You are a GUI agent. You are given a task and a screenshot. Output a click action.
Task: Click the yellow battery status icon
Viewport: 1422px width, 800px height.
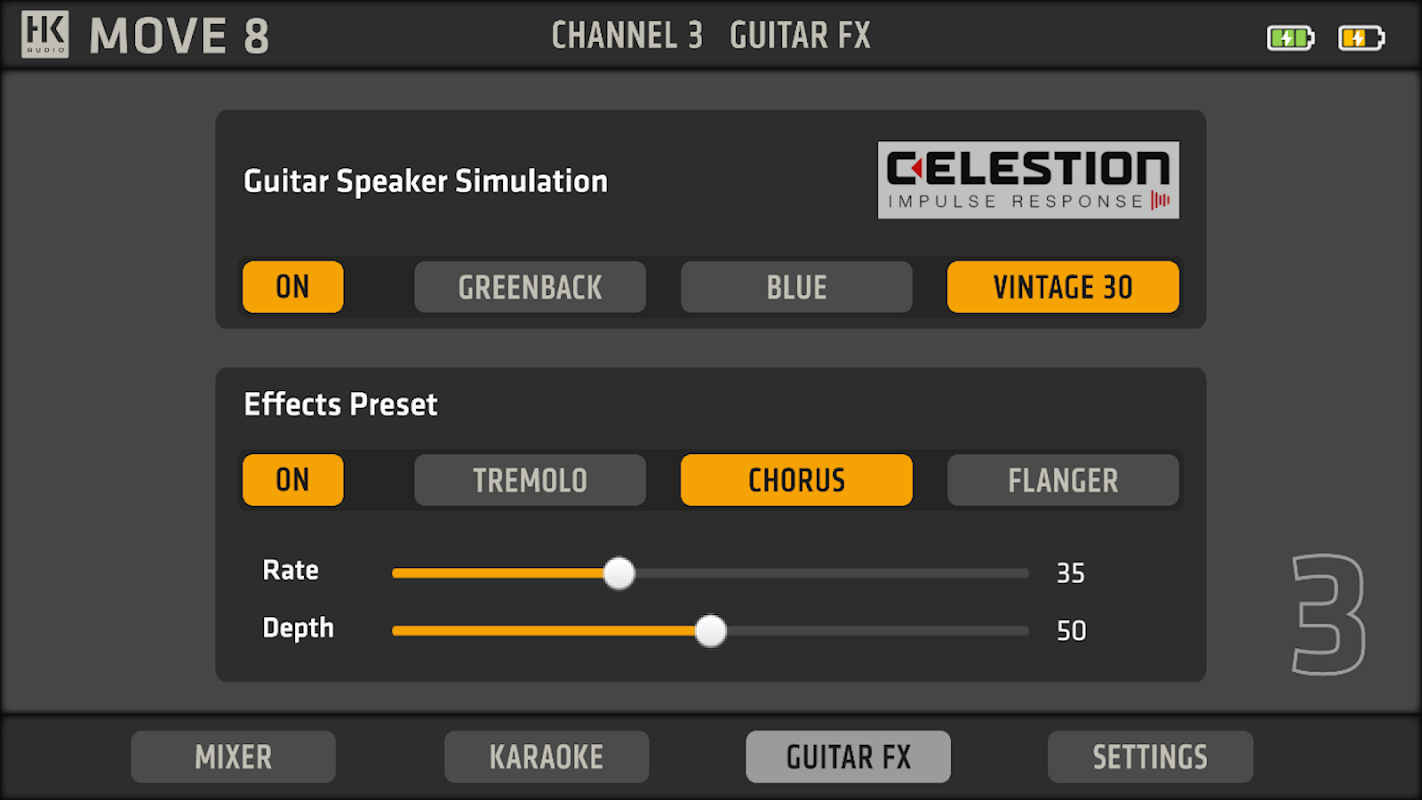pos(1361,39)
